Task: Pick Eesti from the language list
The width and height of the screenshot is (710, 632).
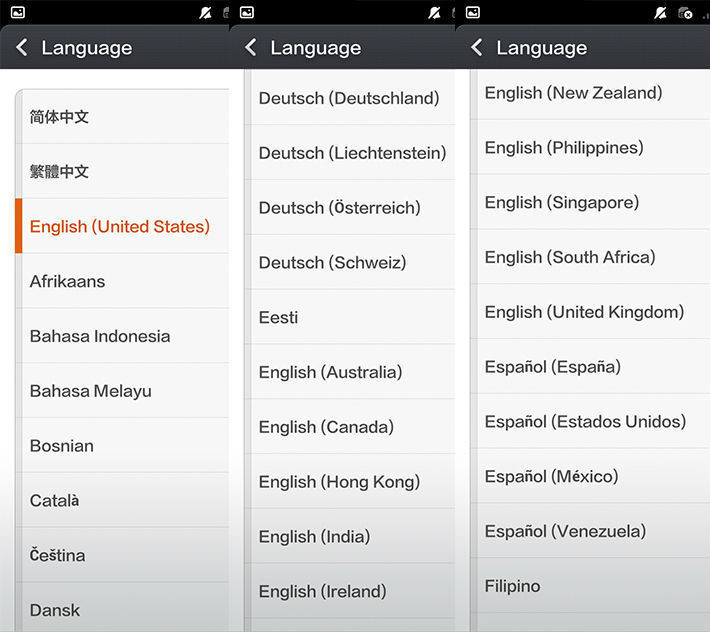Action: click(x=279, y=317)
